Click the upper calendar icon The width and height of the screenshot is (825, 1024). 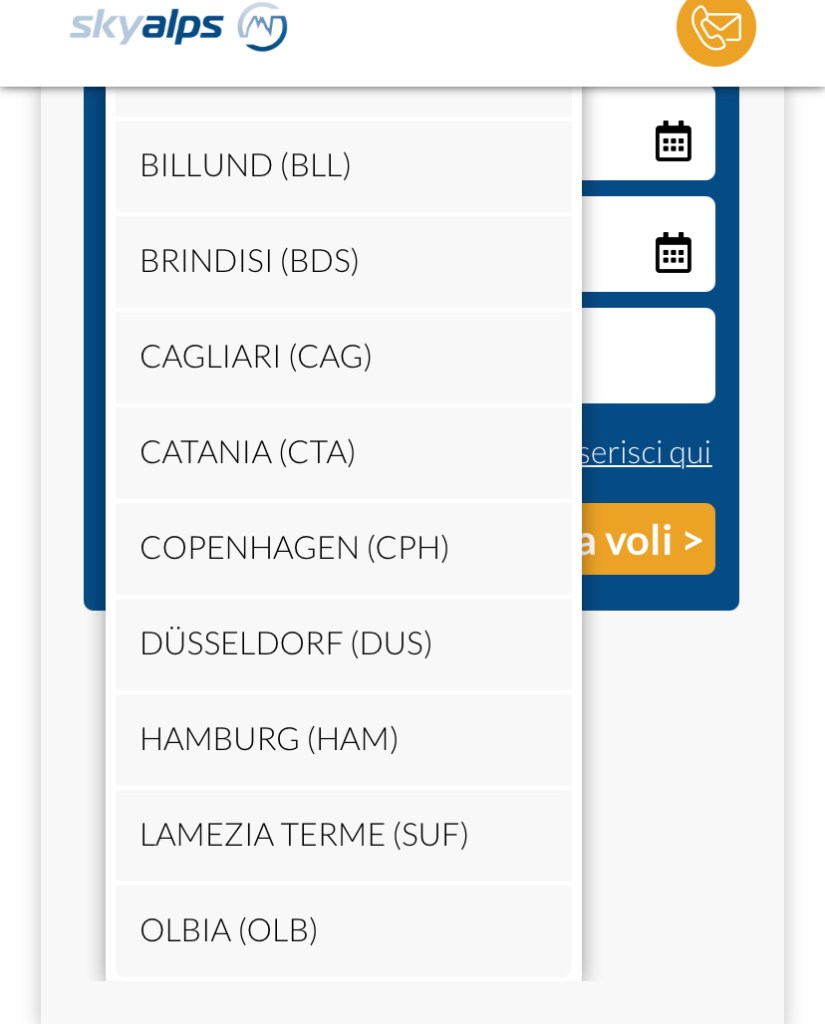[673, 141]
